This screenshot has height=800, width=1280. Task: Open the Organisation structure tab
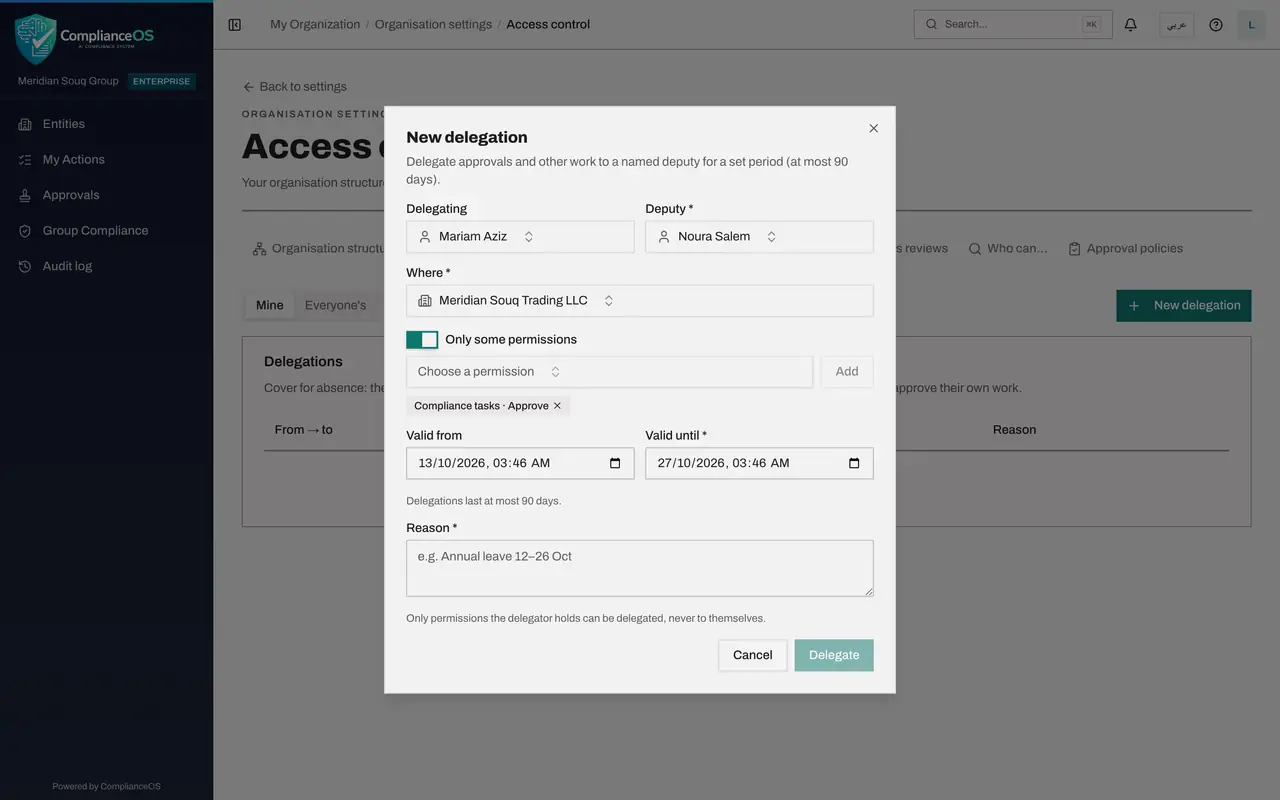(319, 249)
